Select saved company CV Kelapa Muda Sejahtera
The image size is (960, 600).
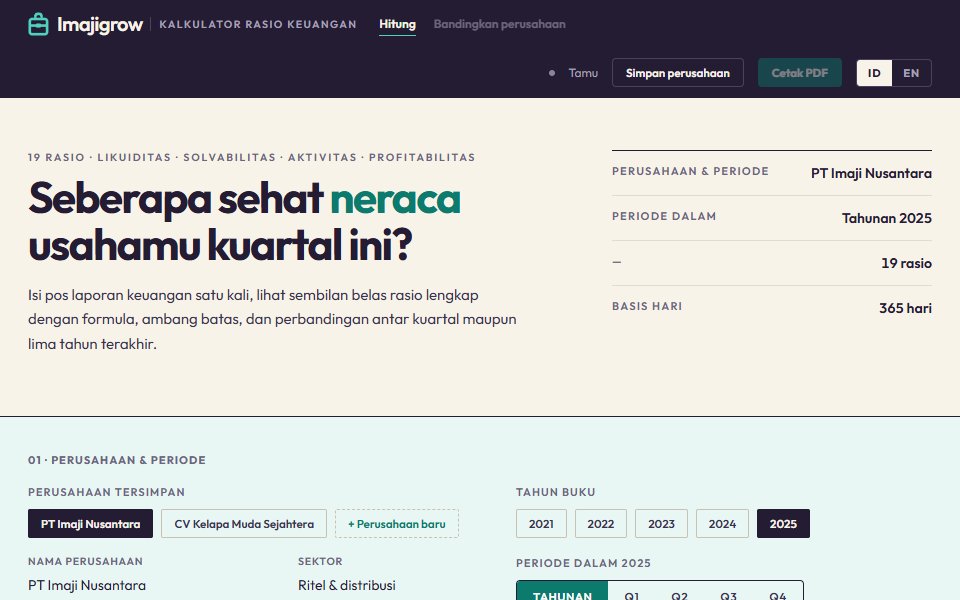pos(244,523)
